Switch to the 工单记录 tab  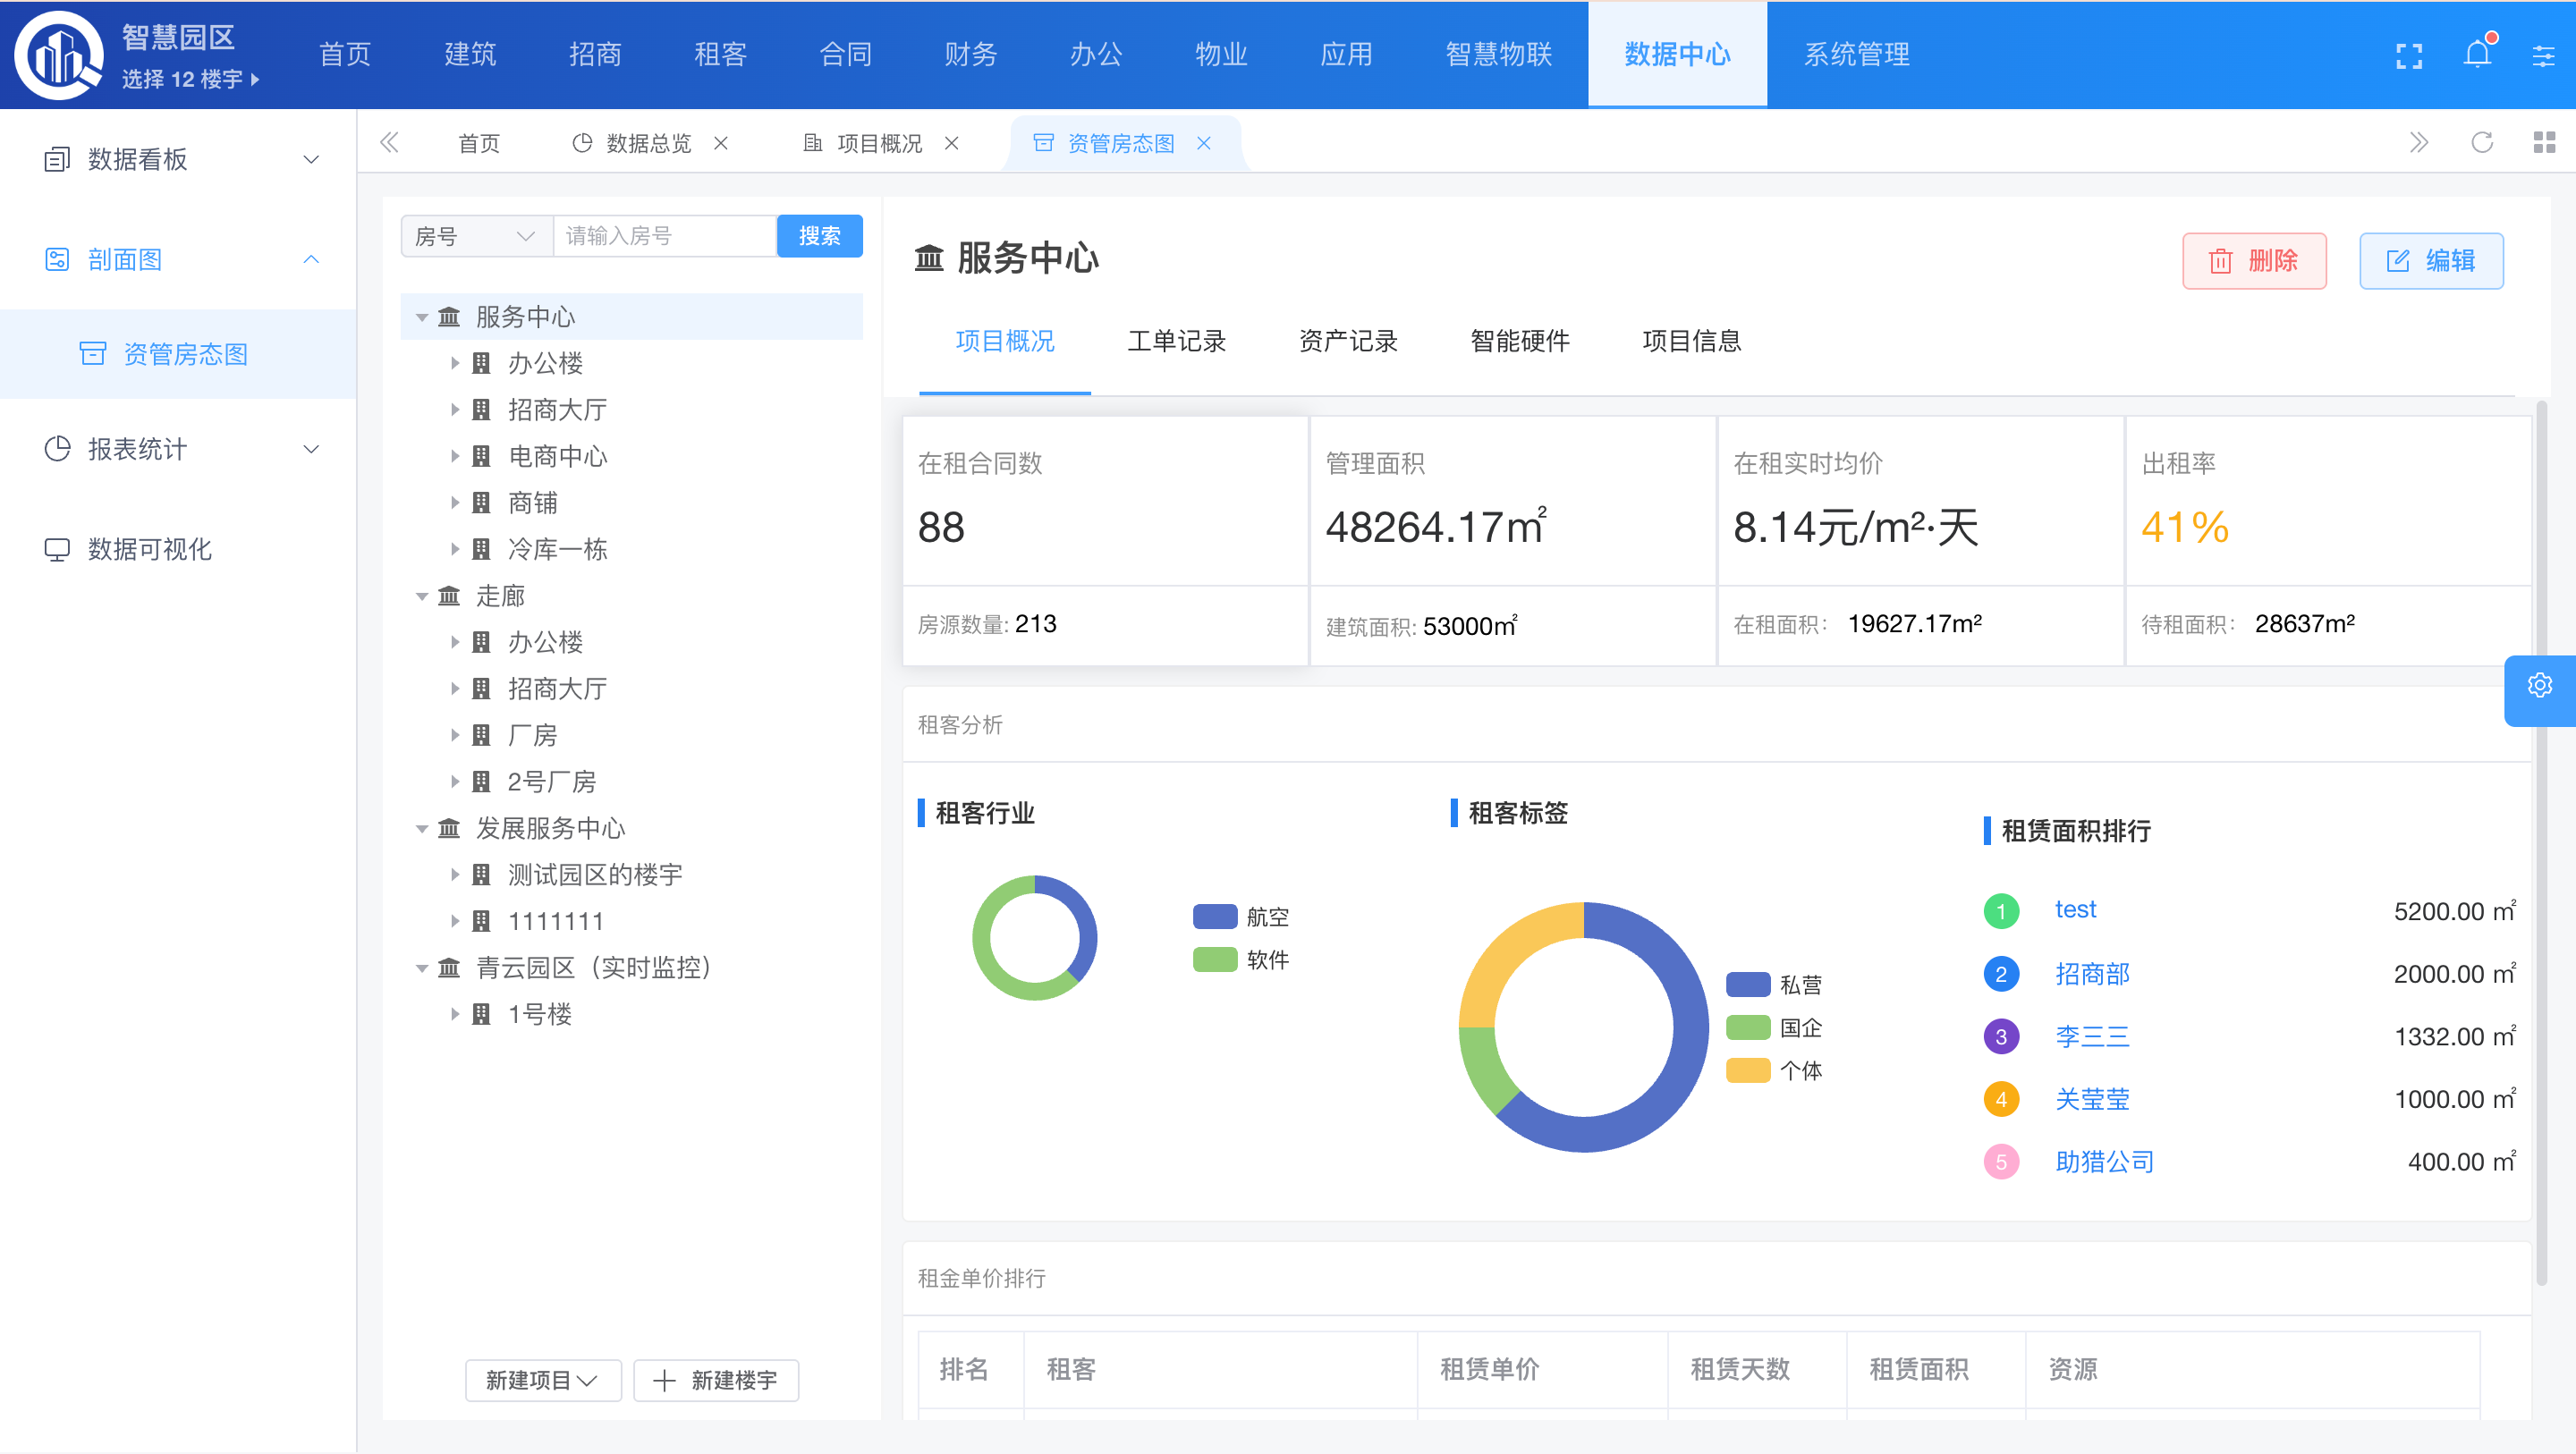click(1176, 342)
